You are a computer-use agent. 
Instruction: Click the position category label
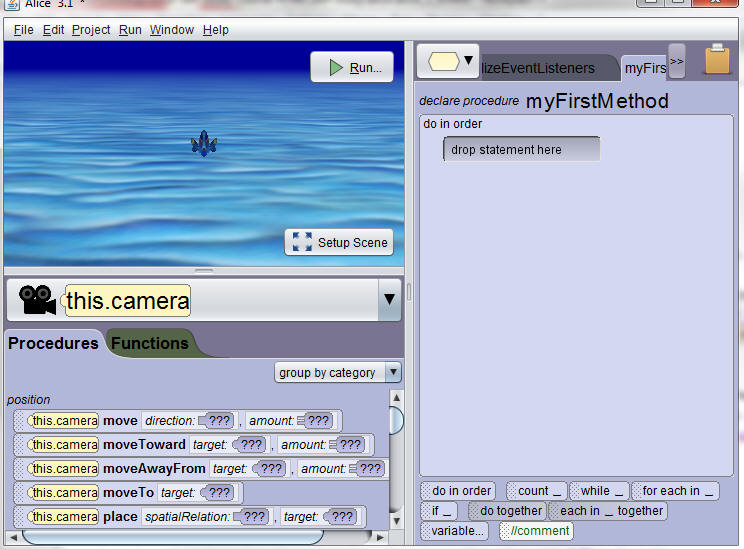pyautogui.click(x=28, y=400)
